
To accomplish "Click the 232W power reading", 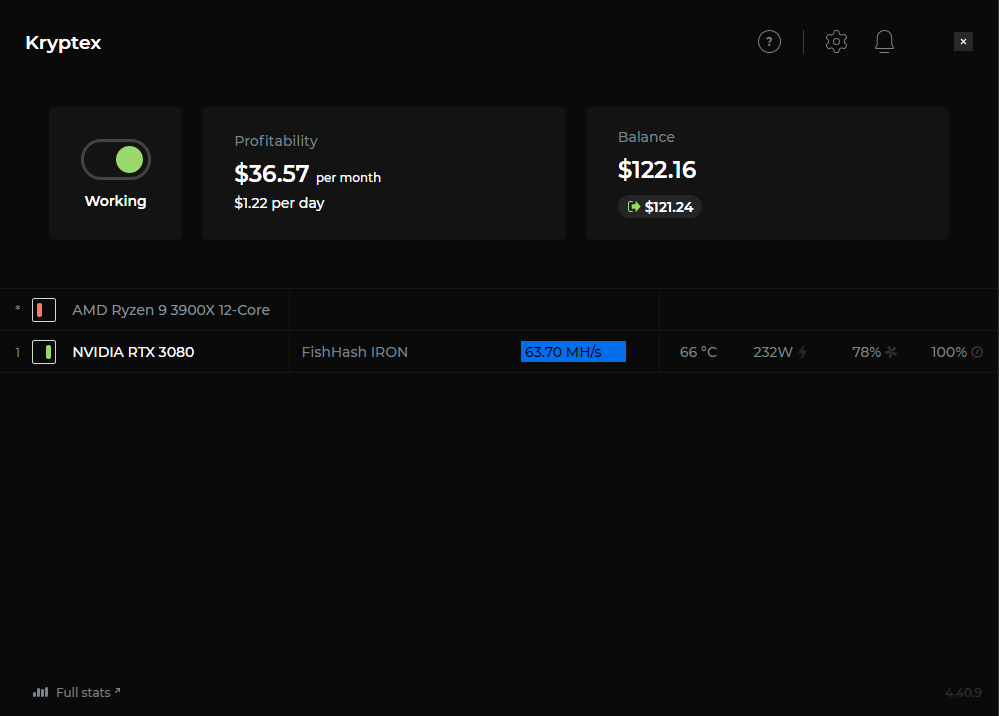I will pyautogui.click(x=772, y=352).
